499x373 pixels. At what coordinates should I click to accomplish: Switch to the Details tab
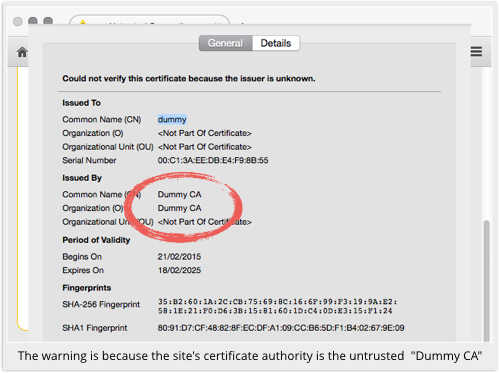(x=276, y=43)
